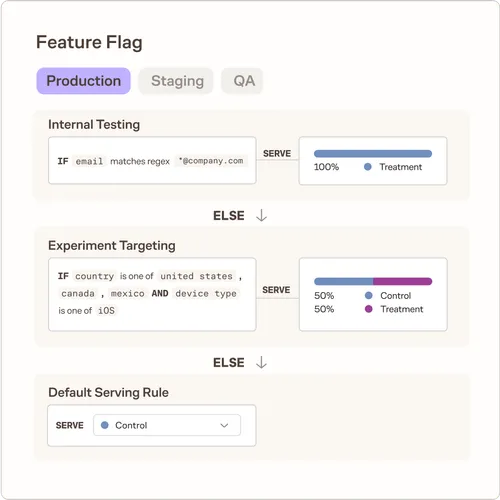
Task: Click the blue dot next to Control in Experiment Targeting
Action: [x=369, y=295]
